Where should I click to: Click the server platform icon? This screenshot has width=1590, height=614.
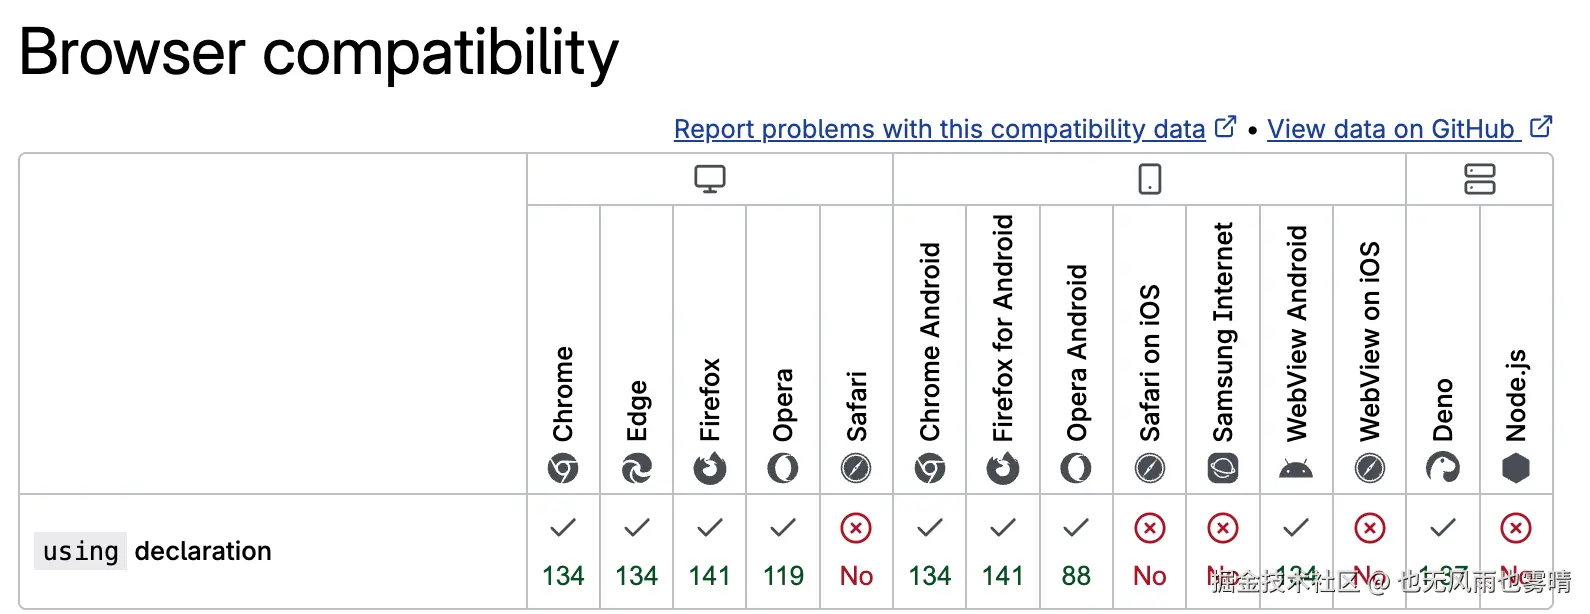coord(1479,179)
